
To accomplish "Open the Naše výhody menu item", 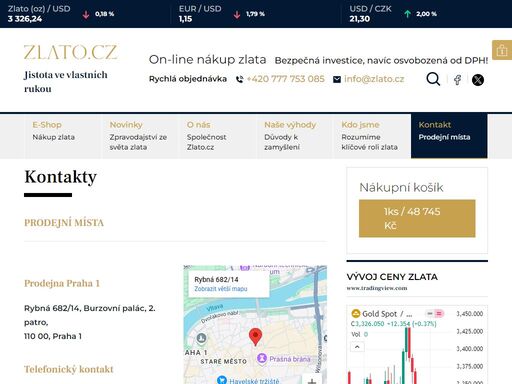I will coord(294,135).
